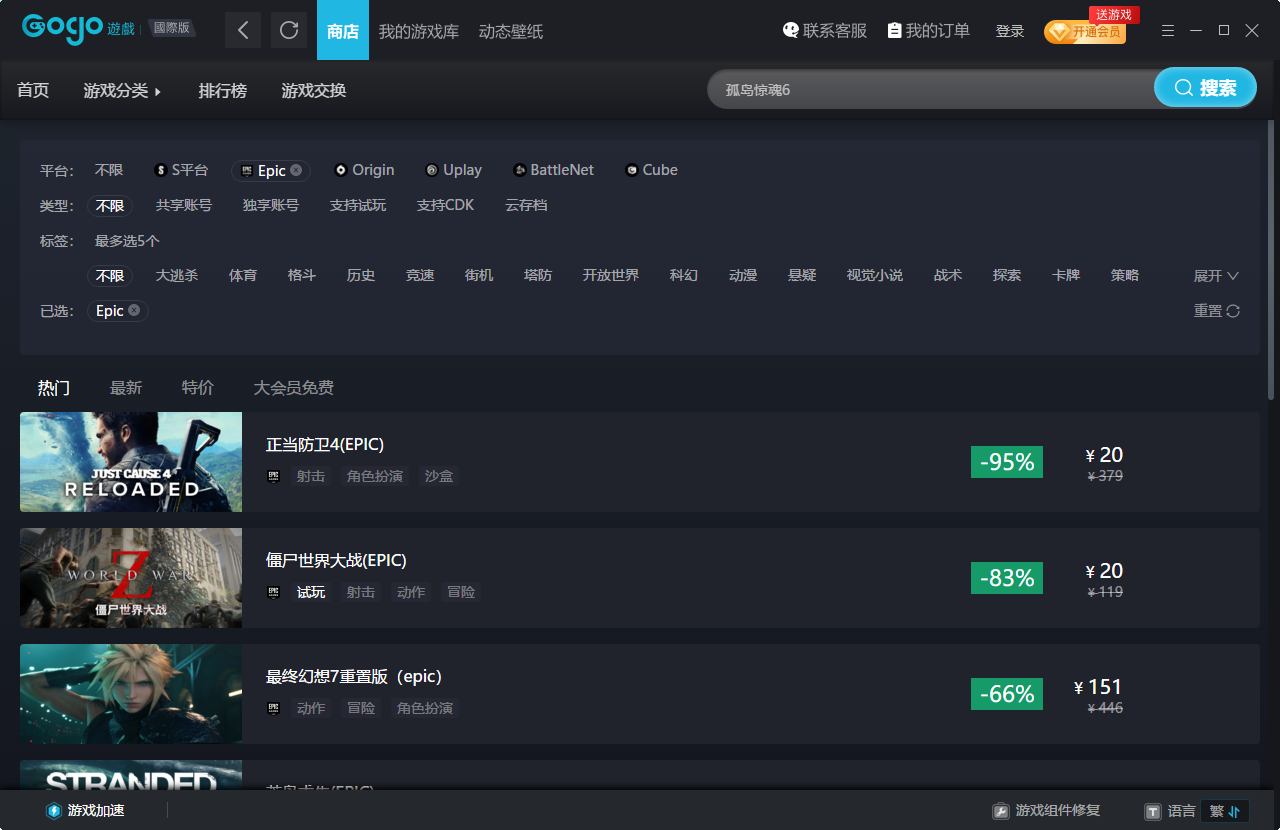
Task: Sort by 最新 tab
Action: pyautogui.click(x=126, y=388)
